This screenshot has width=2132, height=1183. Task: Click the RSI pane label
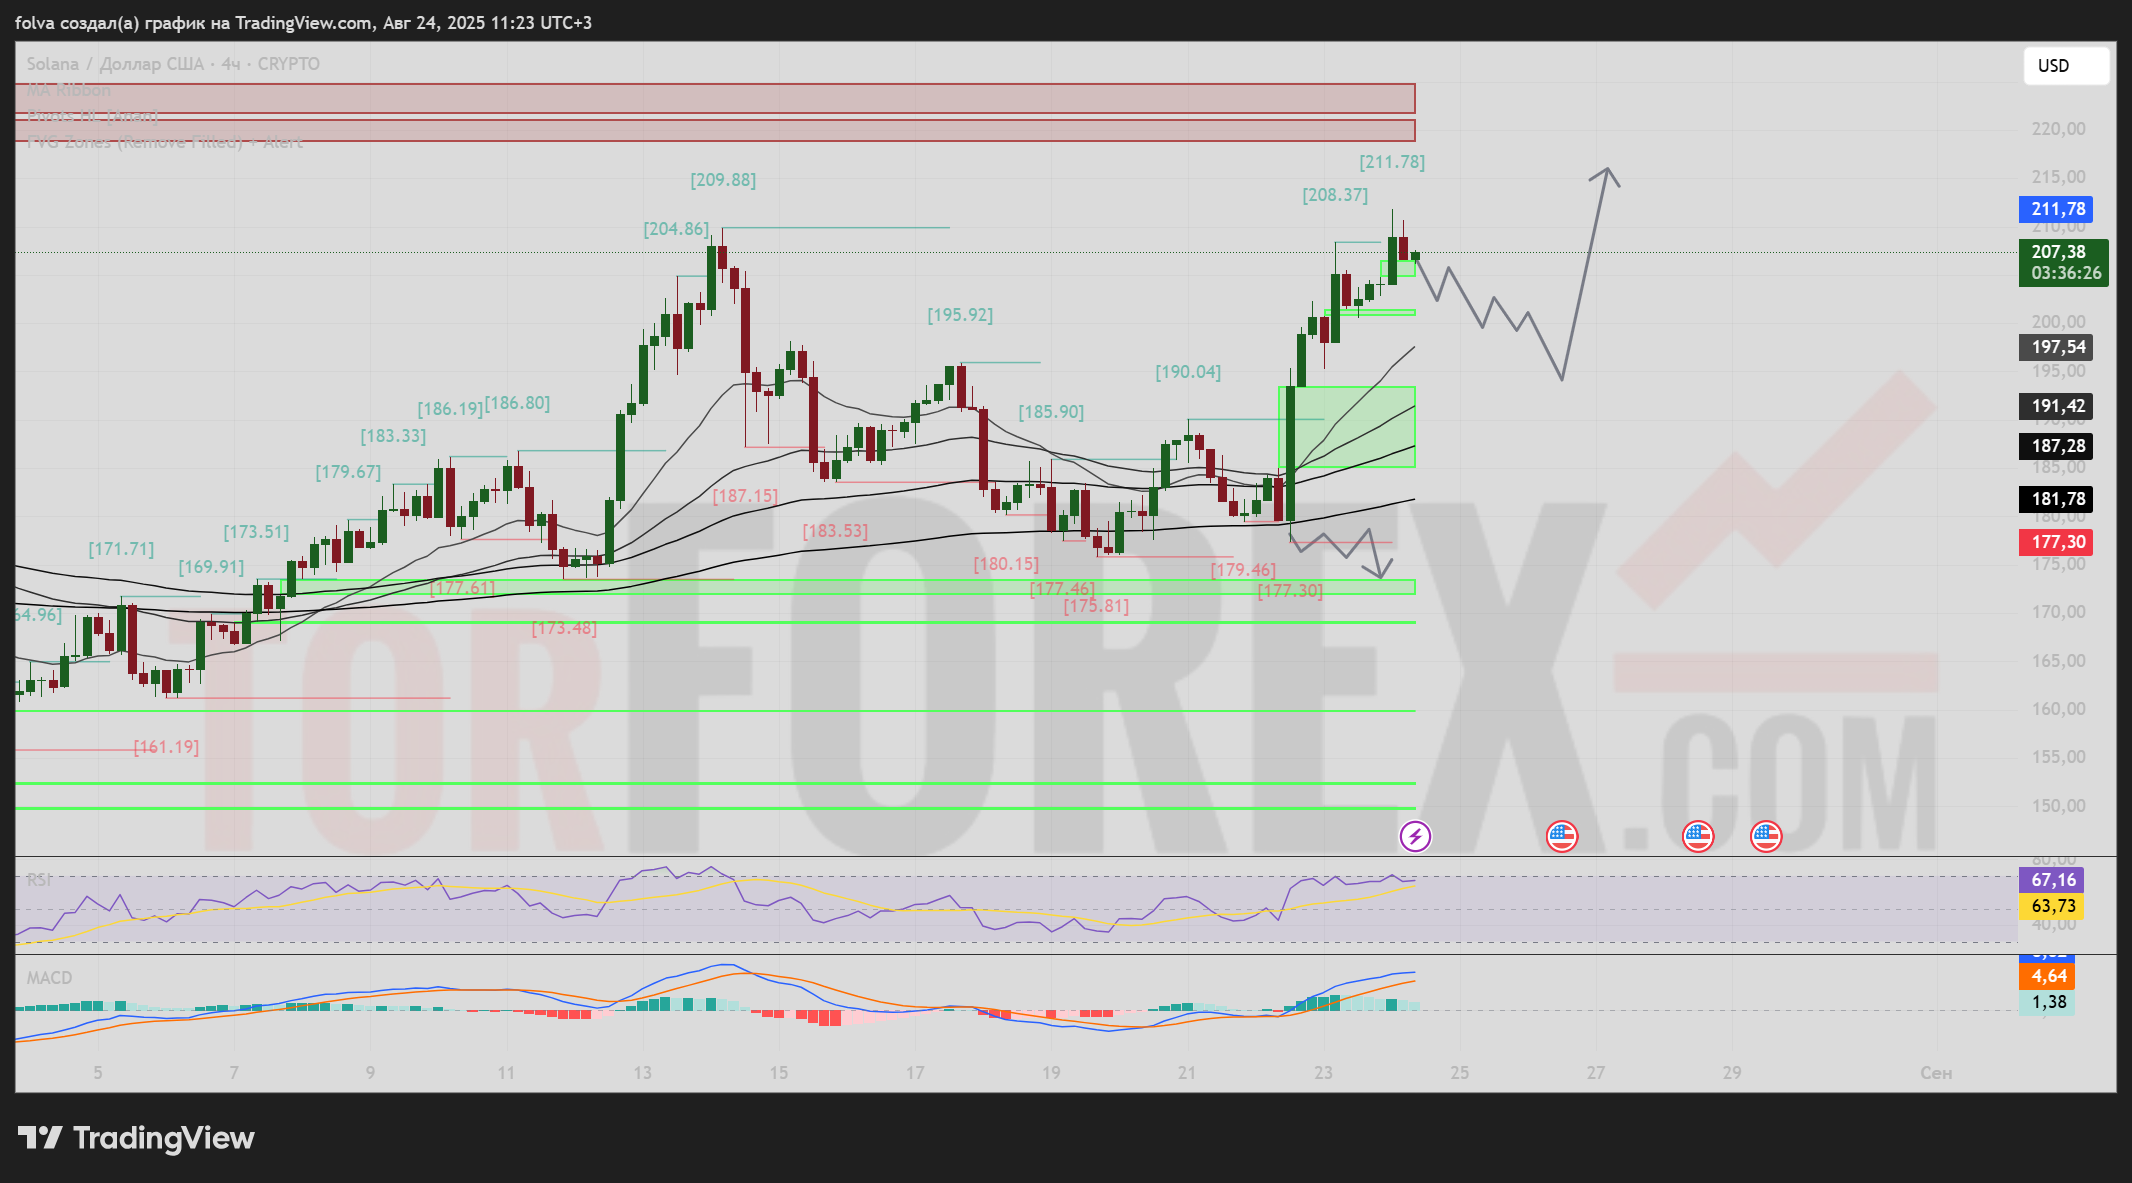coord(39,880)
